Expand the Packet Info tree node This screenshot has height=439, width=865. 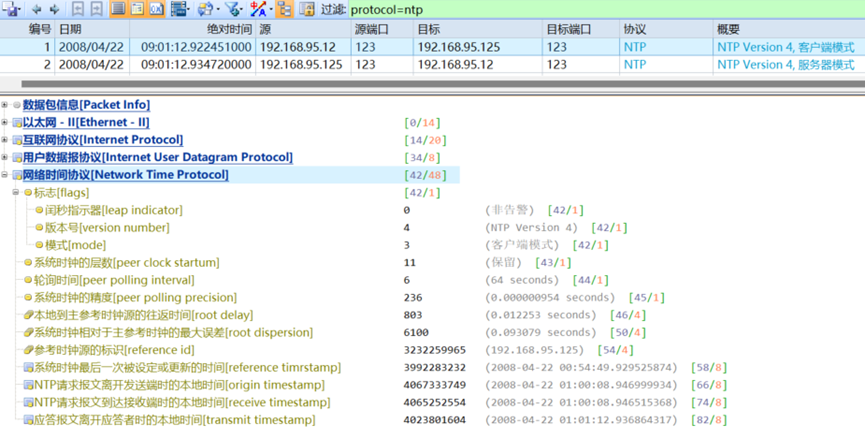6,105
